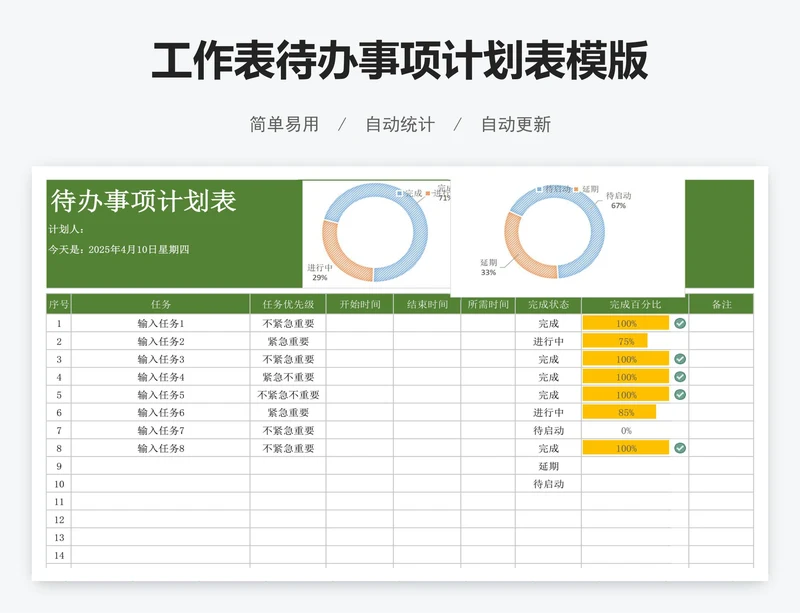Viewport: 800px width, 613px height.
Task: Click the 序号 column header
Action: click(x=59, y=304)
